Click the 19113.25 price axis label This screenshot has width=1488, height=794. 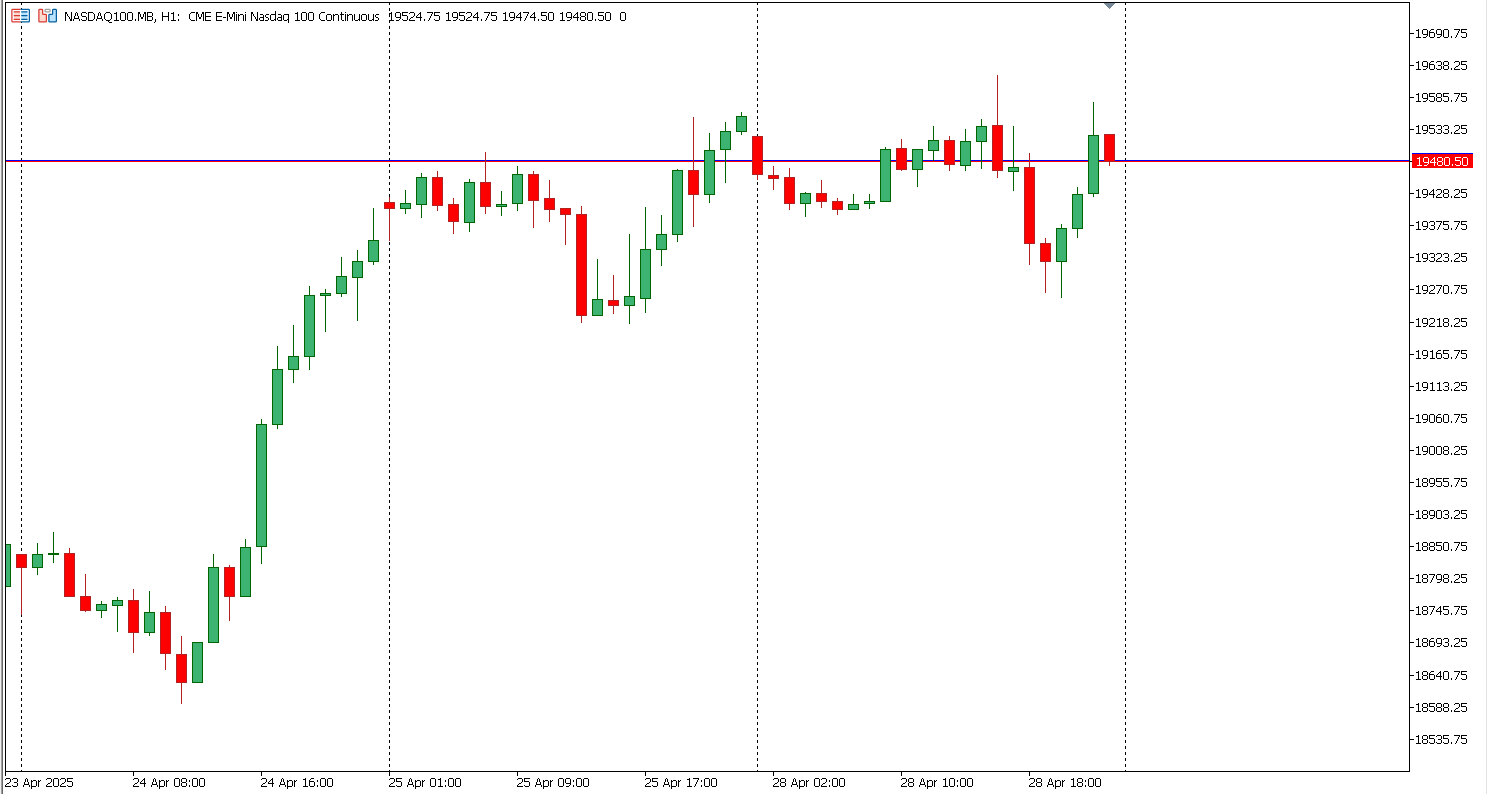pyautogui.click(x=1441, y=386)
